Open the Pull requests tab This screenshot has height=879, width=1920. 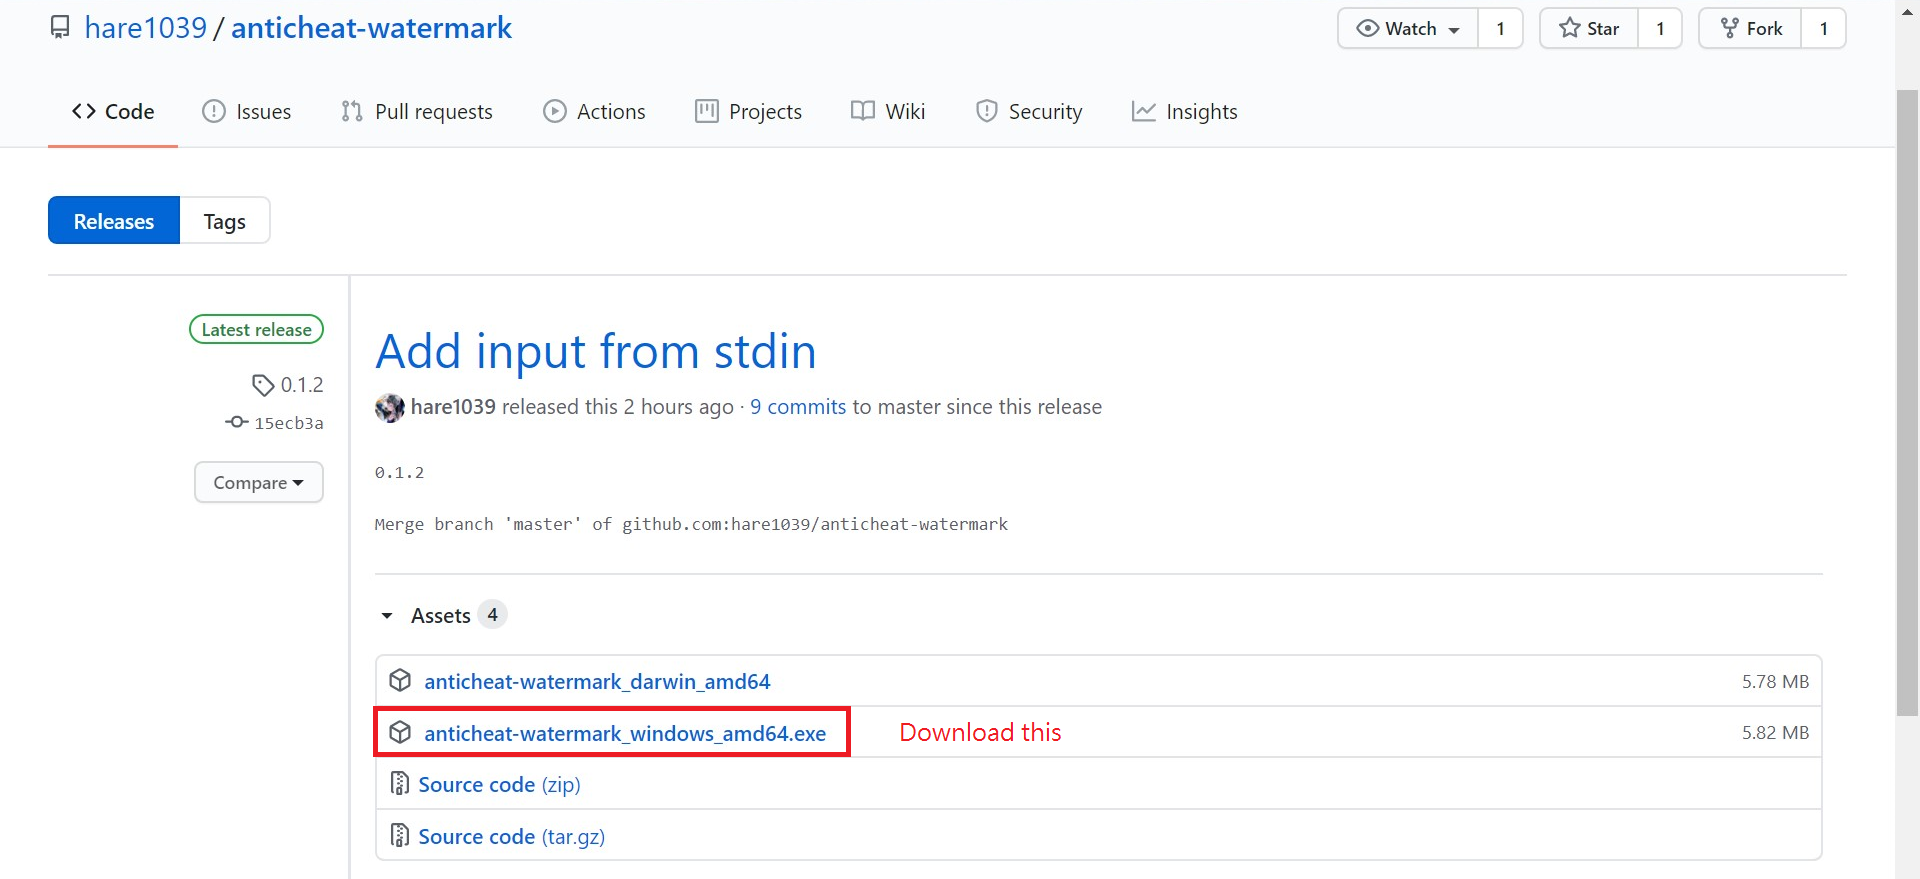point(417,111)
